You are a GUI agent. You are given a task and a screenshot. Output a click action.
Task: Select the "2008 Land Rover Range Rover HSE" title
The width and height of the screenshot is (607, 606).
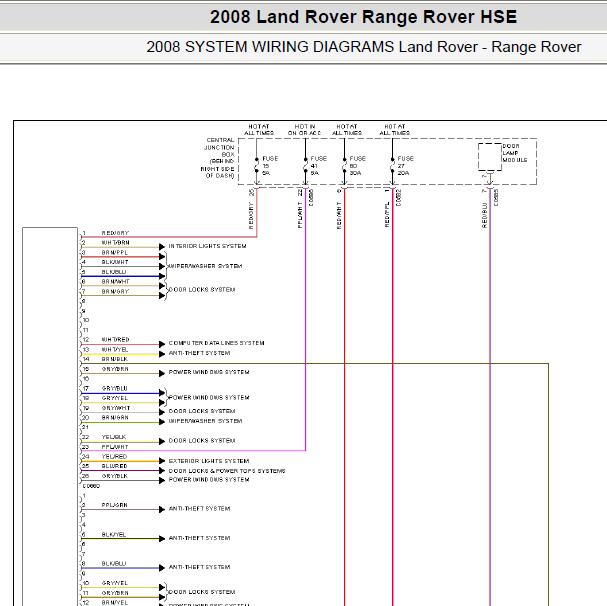pyautogui.click(x=364, y=17)
